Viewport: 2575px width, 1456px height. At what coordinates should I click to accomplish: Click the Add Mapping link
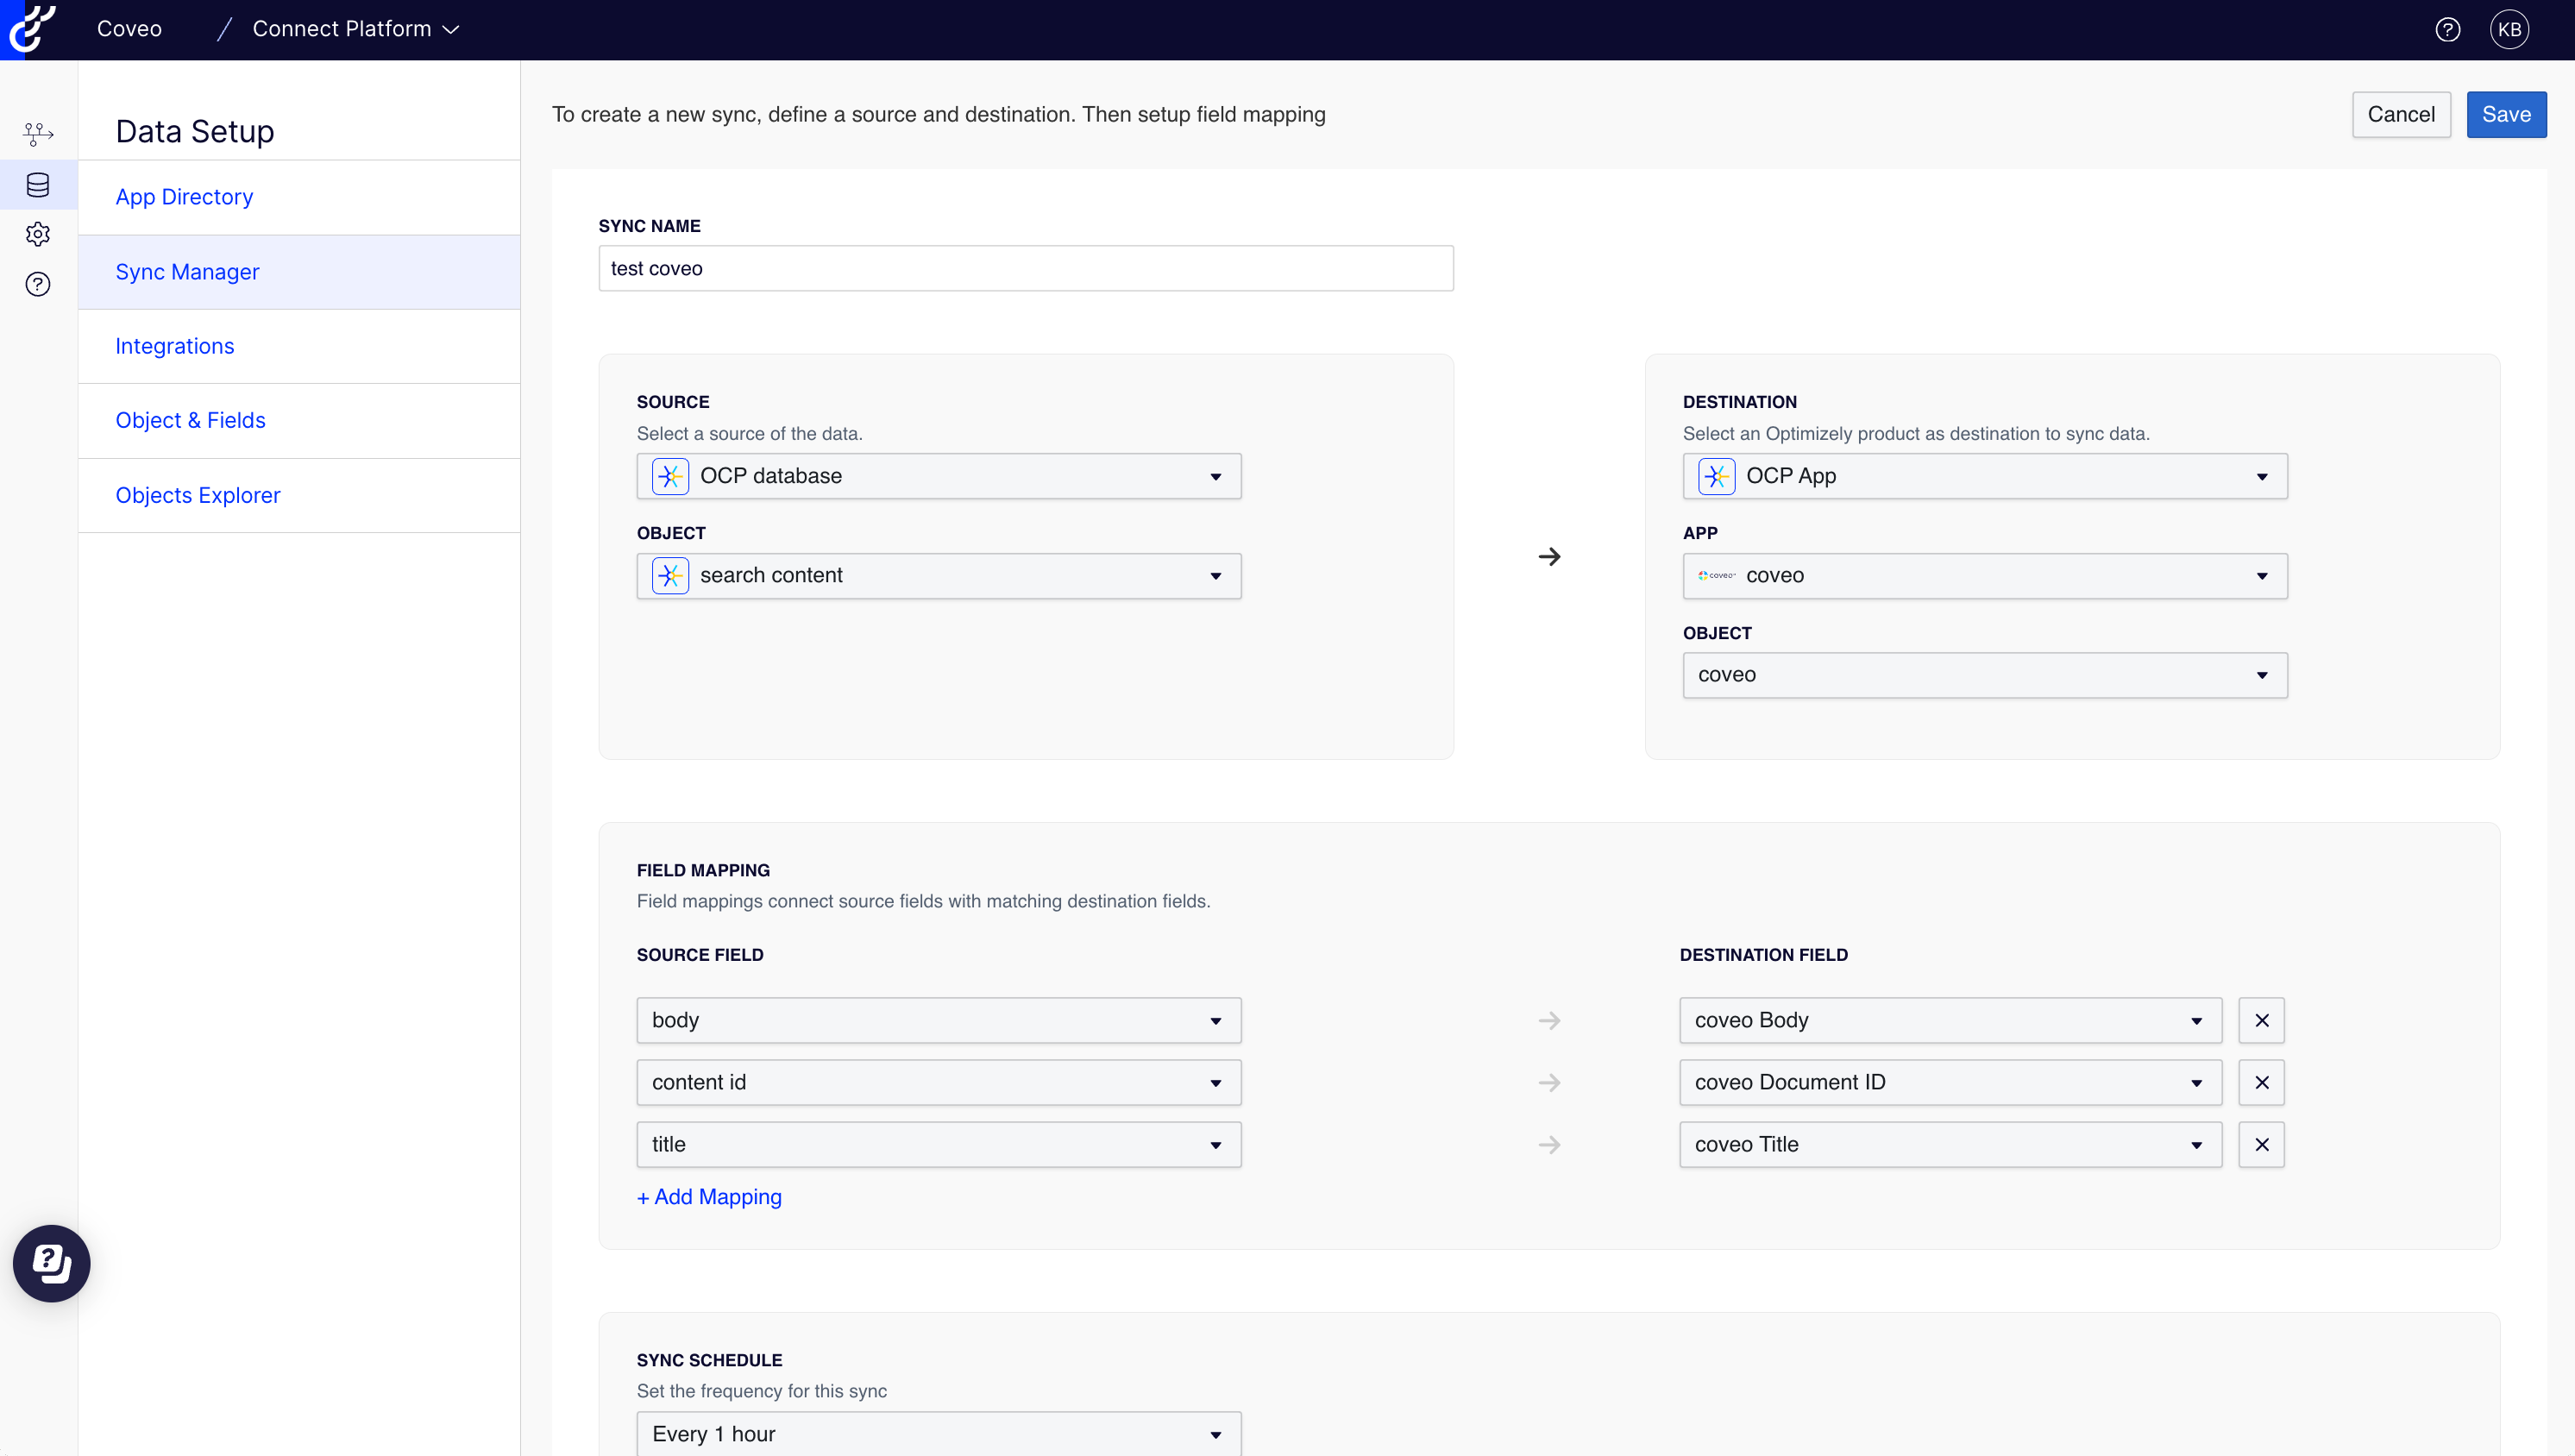(x=709, y=1196)
